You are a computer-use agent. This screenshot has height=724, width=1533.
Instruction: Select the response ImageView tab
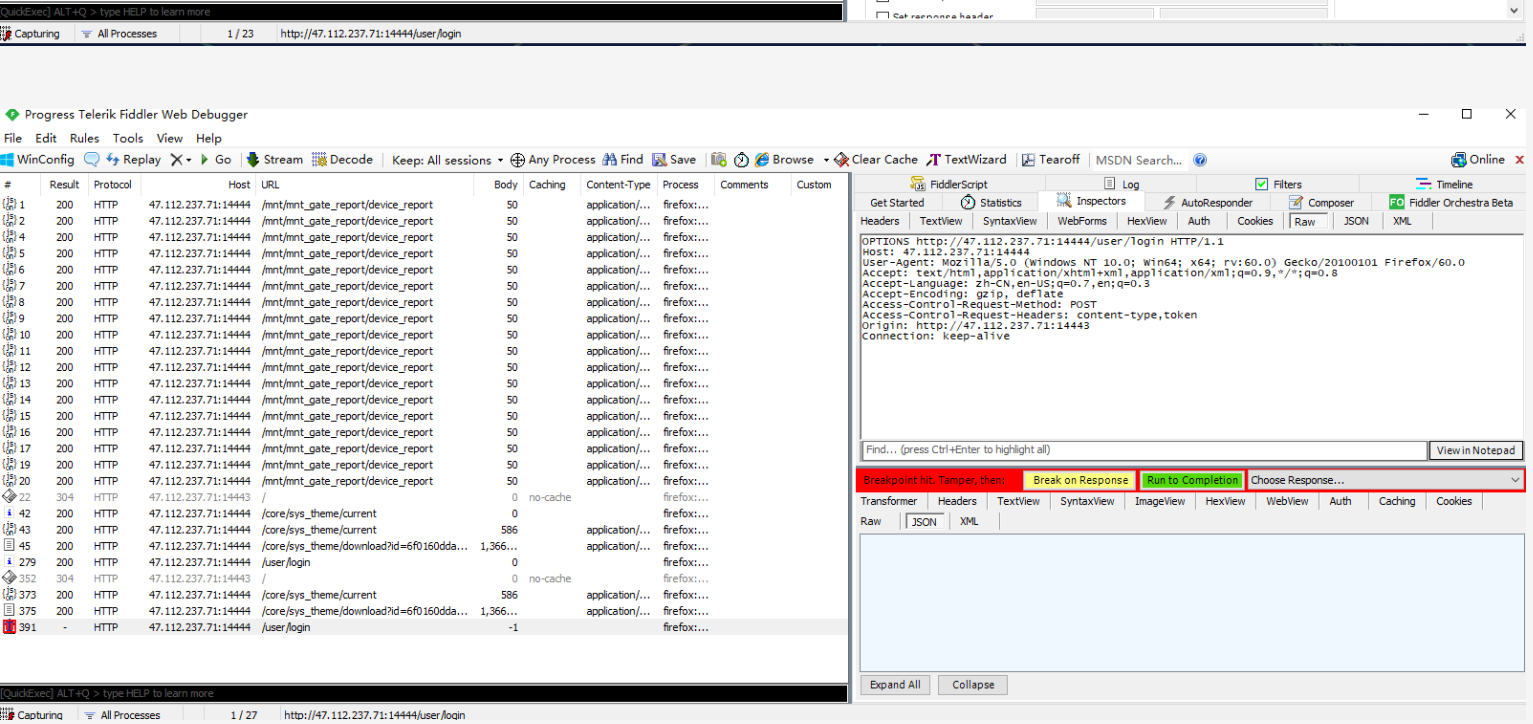(1159, 501)
